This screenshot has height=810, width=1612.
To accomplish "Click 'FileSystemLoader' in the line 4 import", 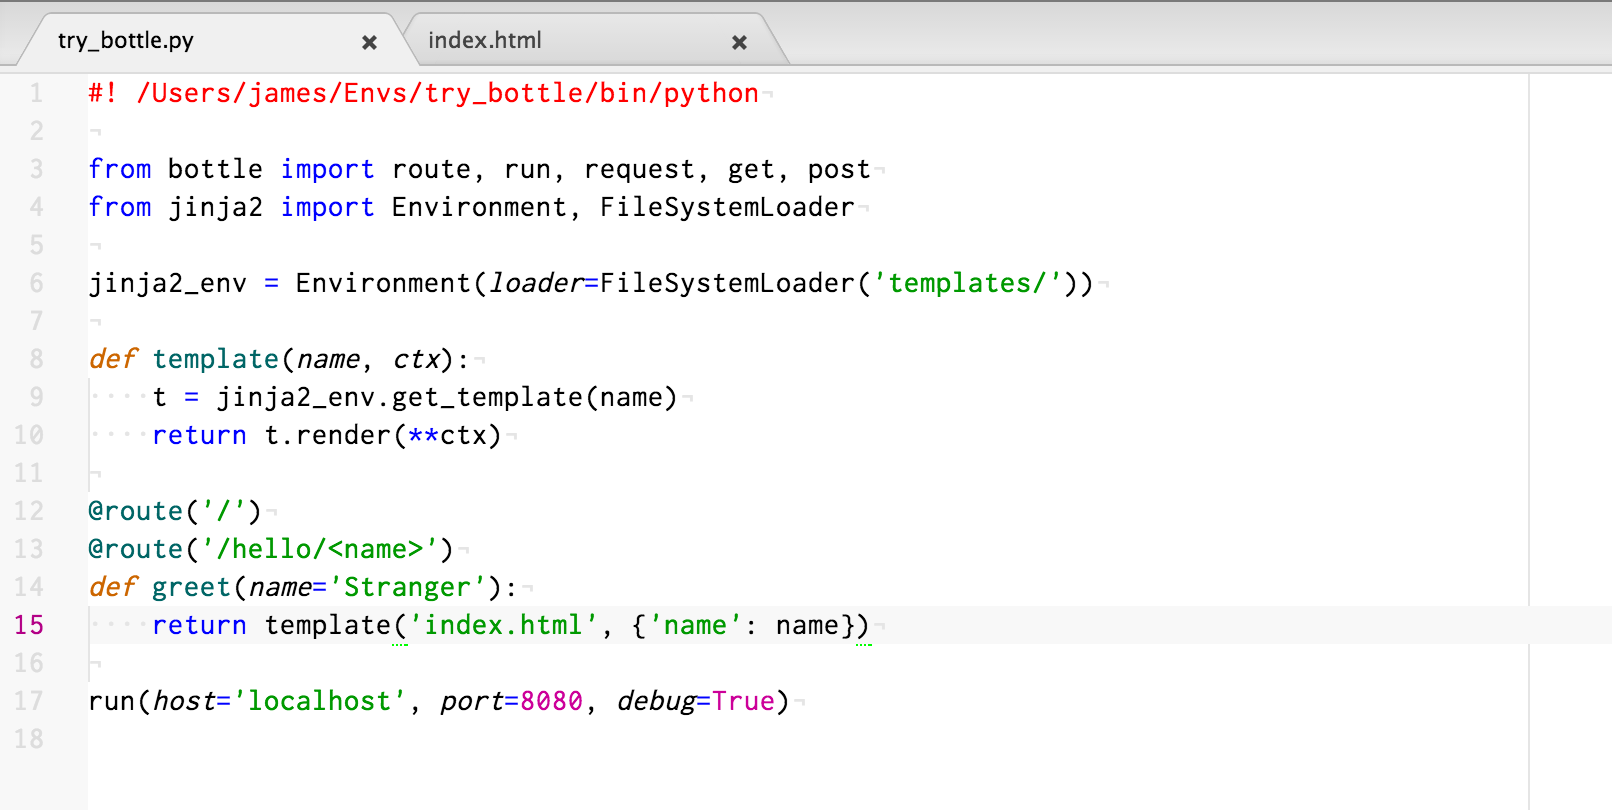I will pyautogui.click(x=727, y=207).
